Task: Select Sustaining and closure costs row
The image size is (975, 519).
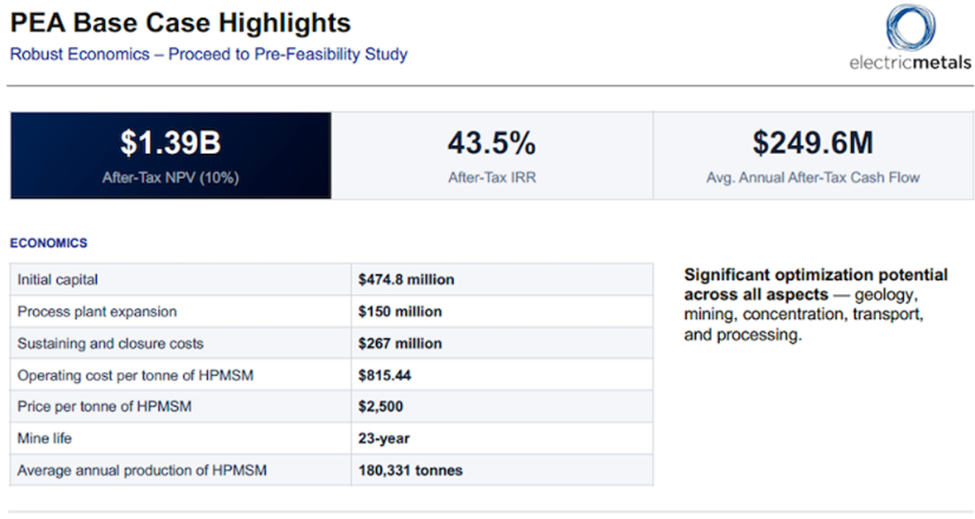Action: click(110, 343)
